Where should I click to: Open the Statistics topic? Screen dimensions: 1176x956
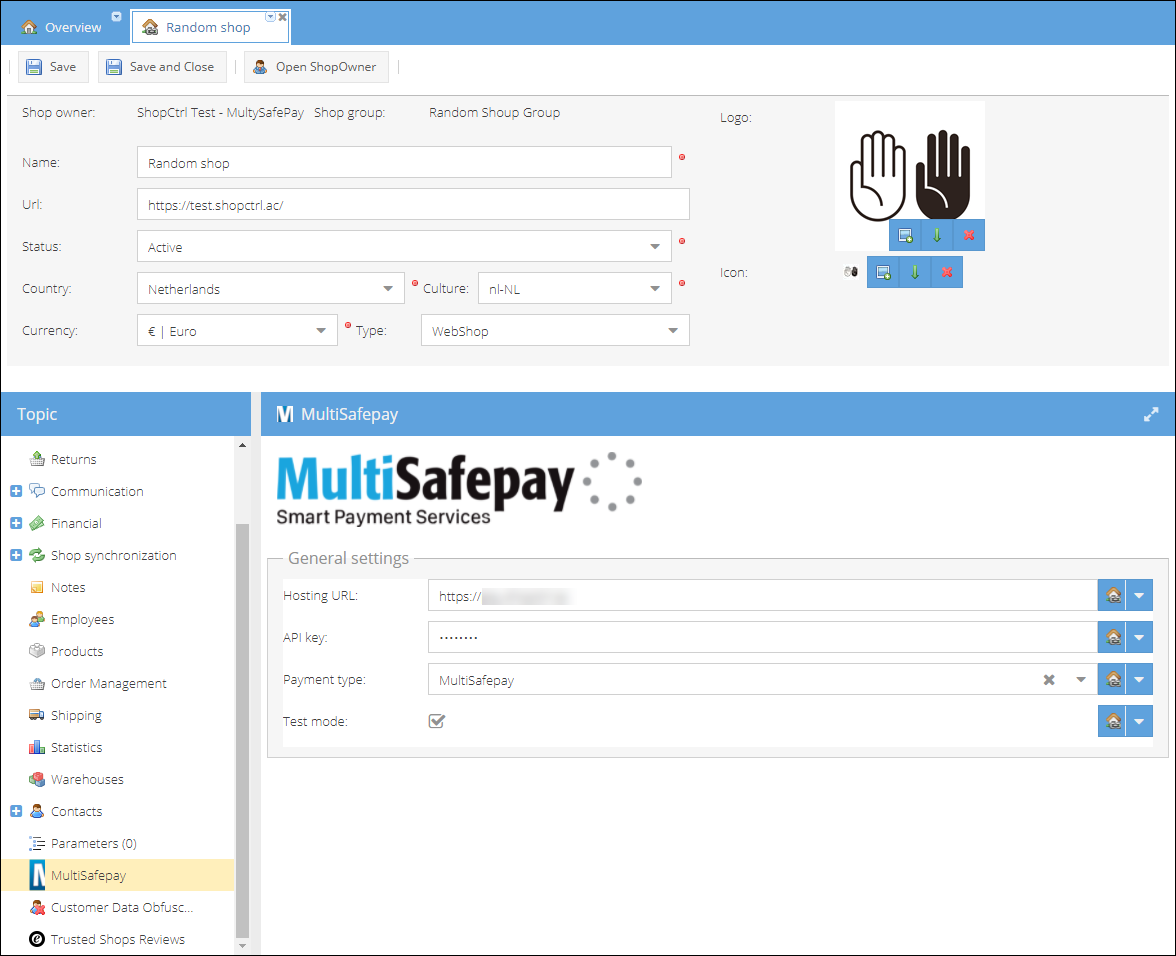[x=76, y=748]
